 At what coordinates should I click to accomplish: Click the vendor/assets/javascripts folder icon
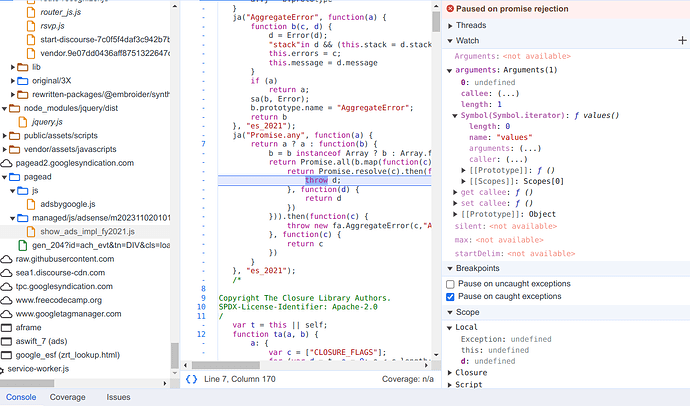click(15, 150)
